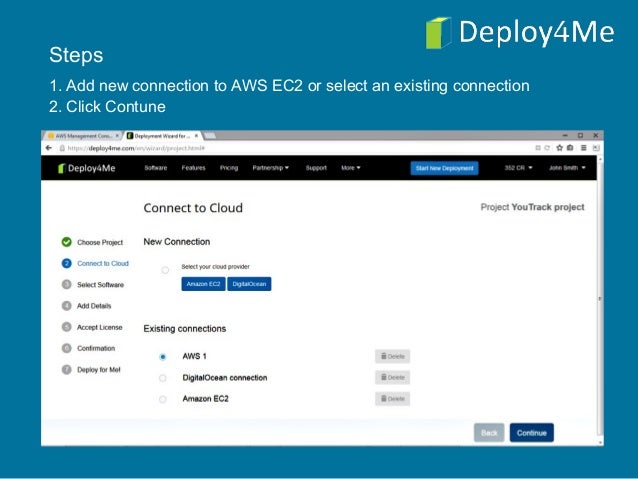Click step 2 circle for Connect to Cloud
The height and width of the screenshot is (479, 638).
[66, 263]
